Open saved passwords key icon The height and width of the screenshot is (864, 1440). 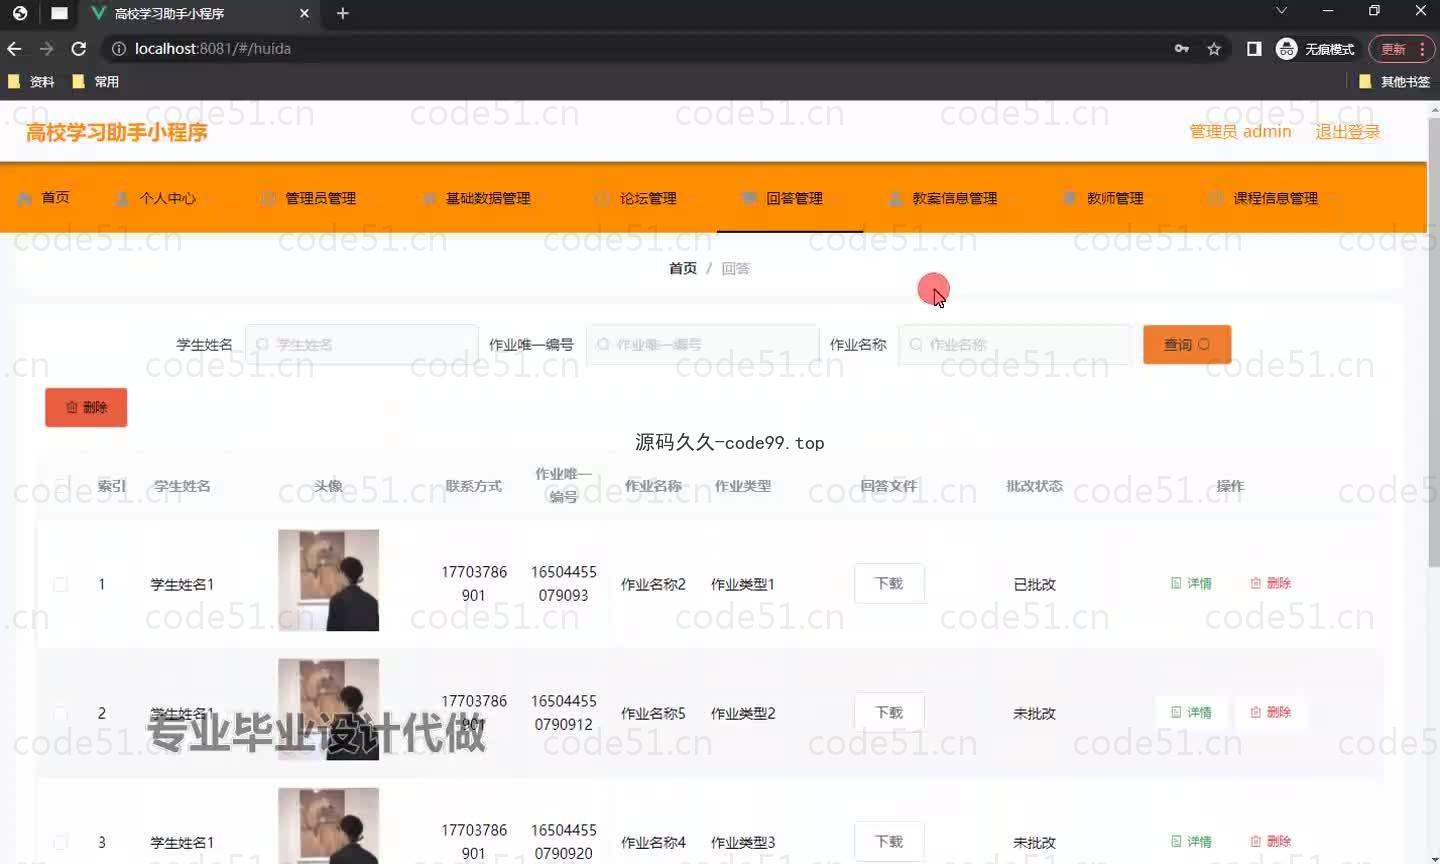coord(1182,48)
